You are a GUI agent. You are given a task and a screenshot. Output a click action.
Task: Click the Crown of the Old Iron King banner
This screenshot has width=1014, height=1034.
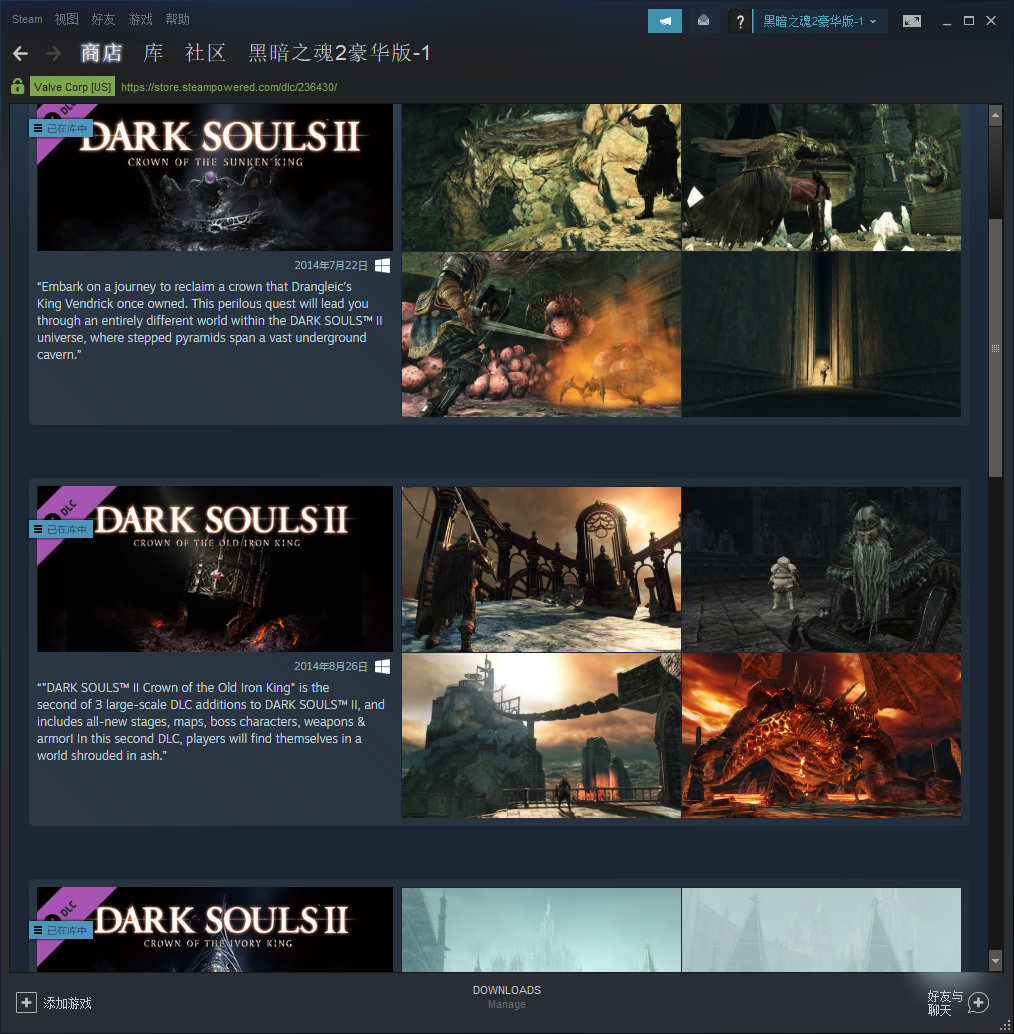click(215, 569)
